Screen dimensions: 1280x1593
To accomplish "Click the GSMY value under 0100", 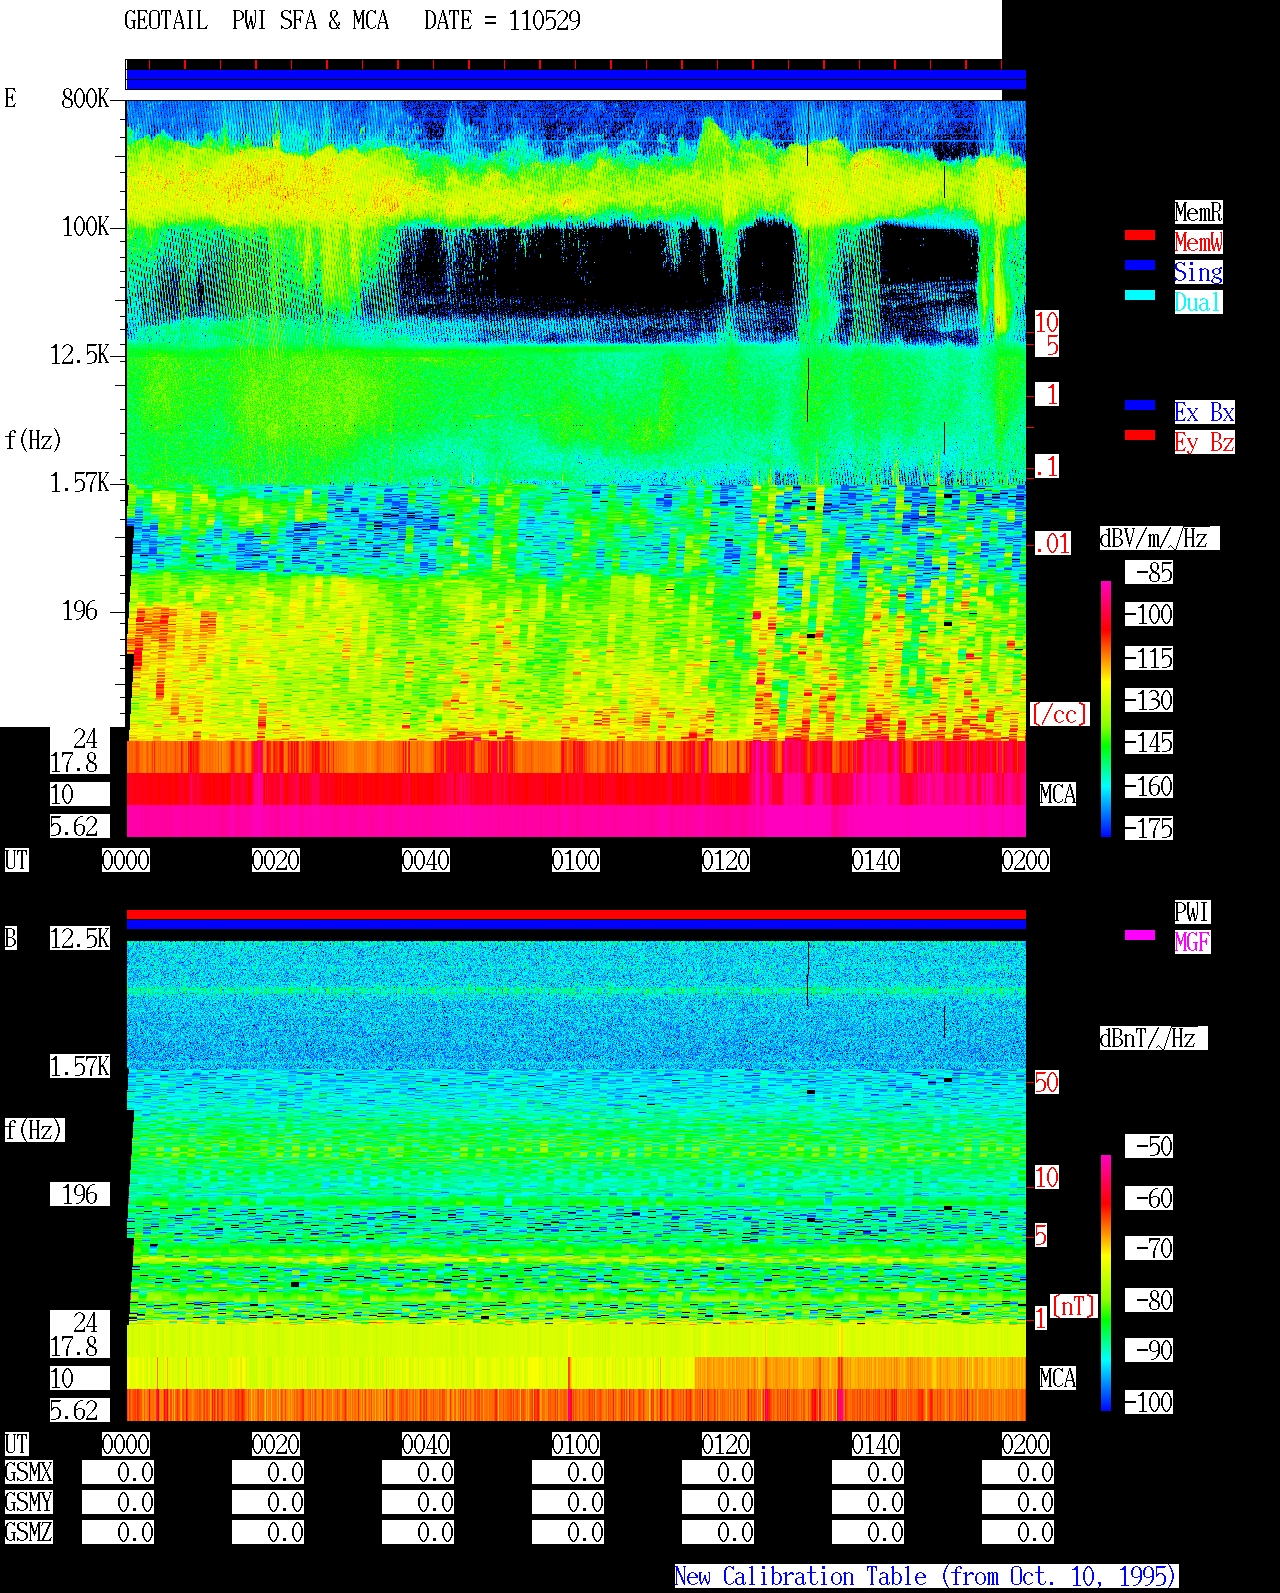I will [568, 1502].
